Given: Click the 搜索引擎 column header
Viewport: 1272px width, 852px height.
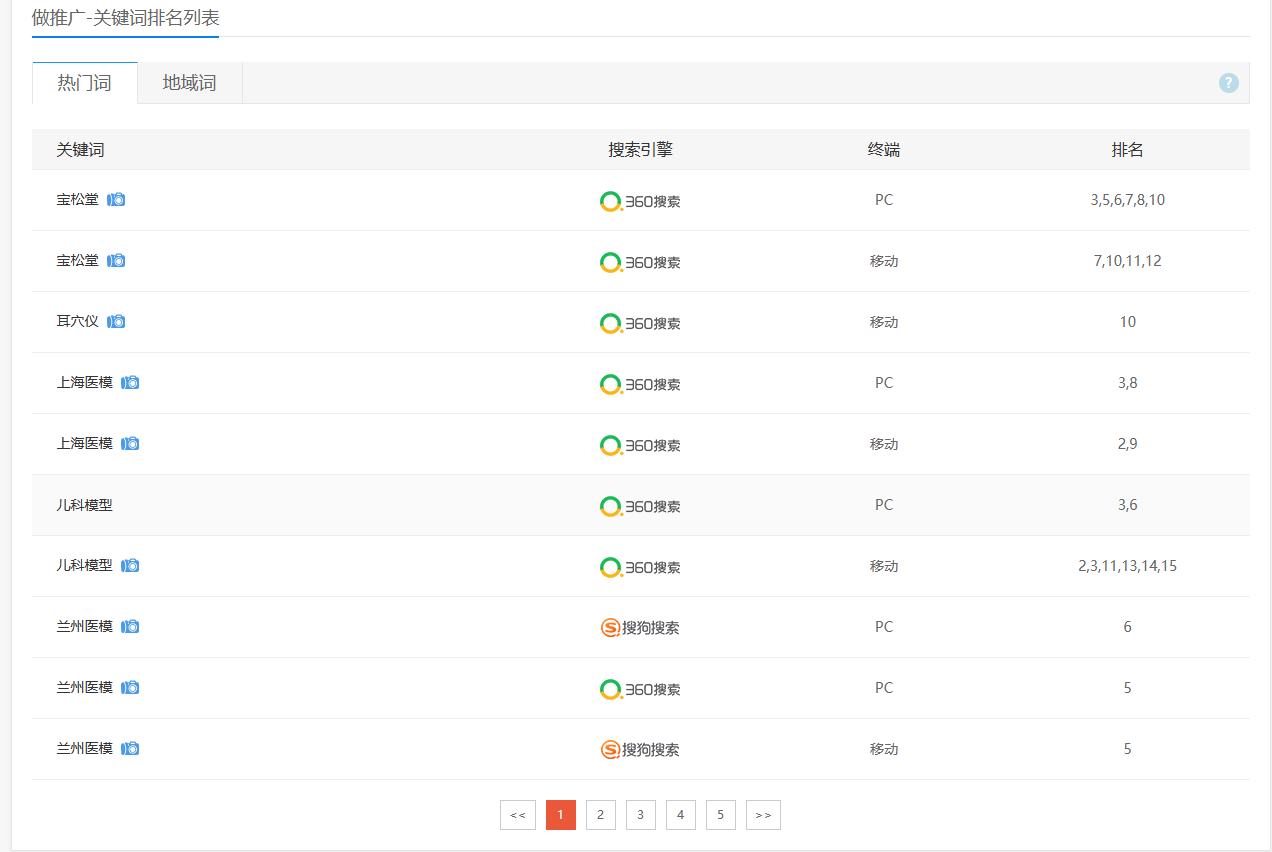Looking at the screenshot, I should coord(641,150).
